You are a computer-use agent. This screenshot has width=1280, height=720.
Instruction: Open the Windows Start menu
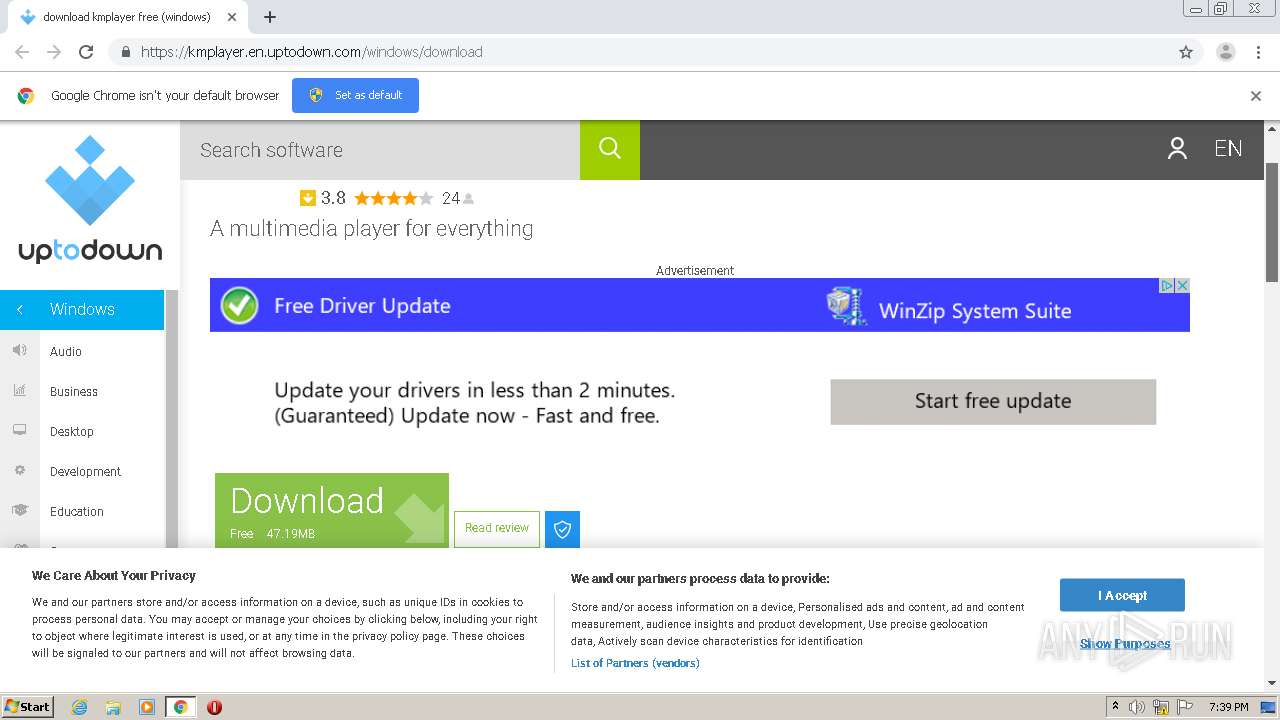(x=28, y=707)
